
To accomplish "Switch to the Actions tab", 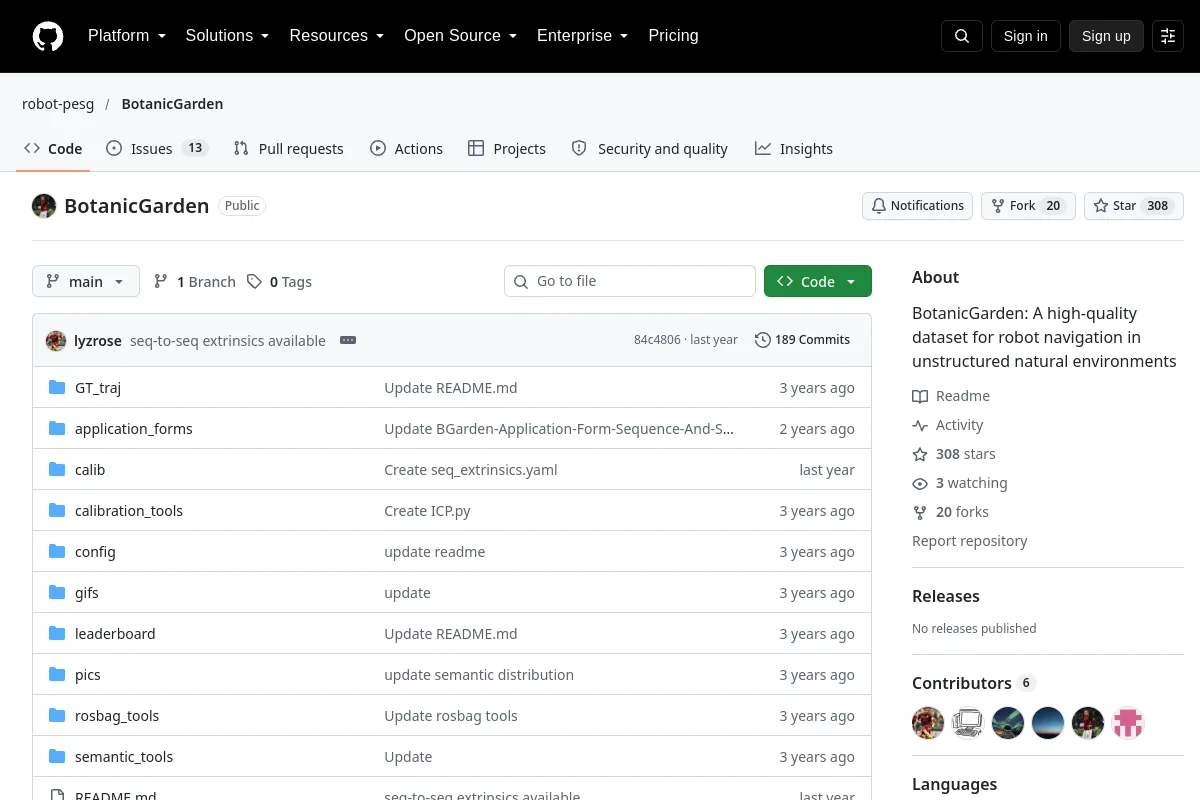I will point(406,149).
